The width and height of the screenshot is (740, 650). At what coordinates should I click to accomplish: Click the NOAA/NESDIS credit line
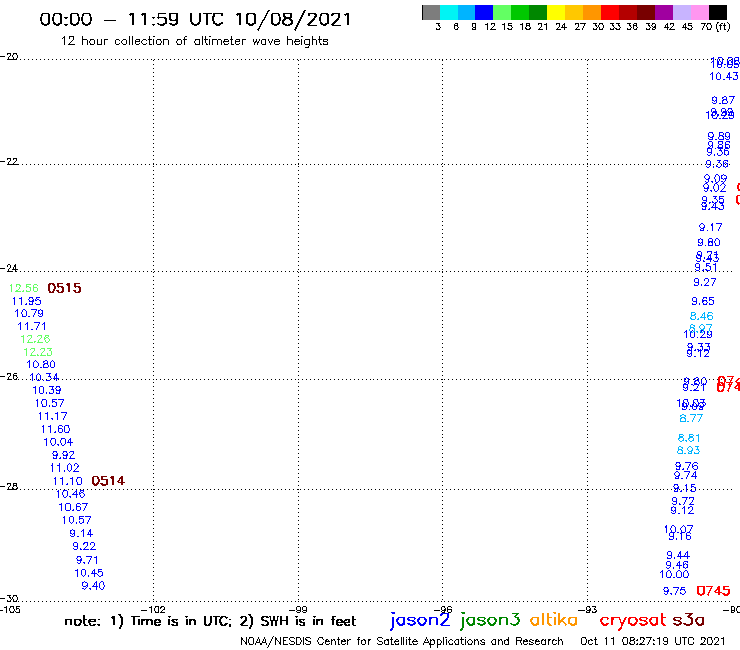tap(402, 641)
